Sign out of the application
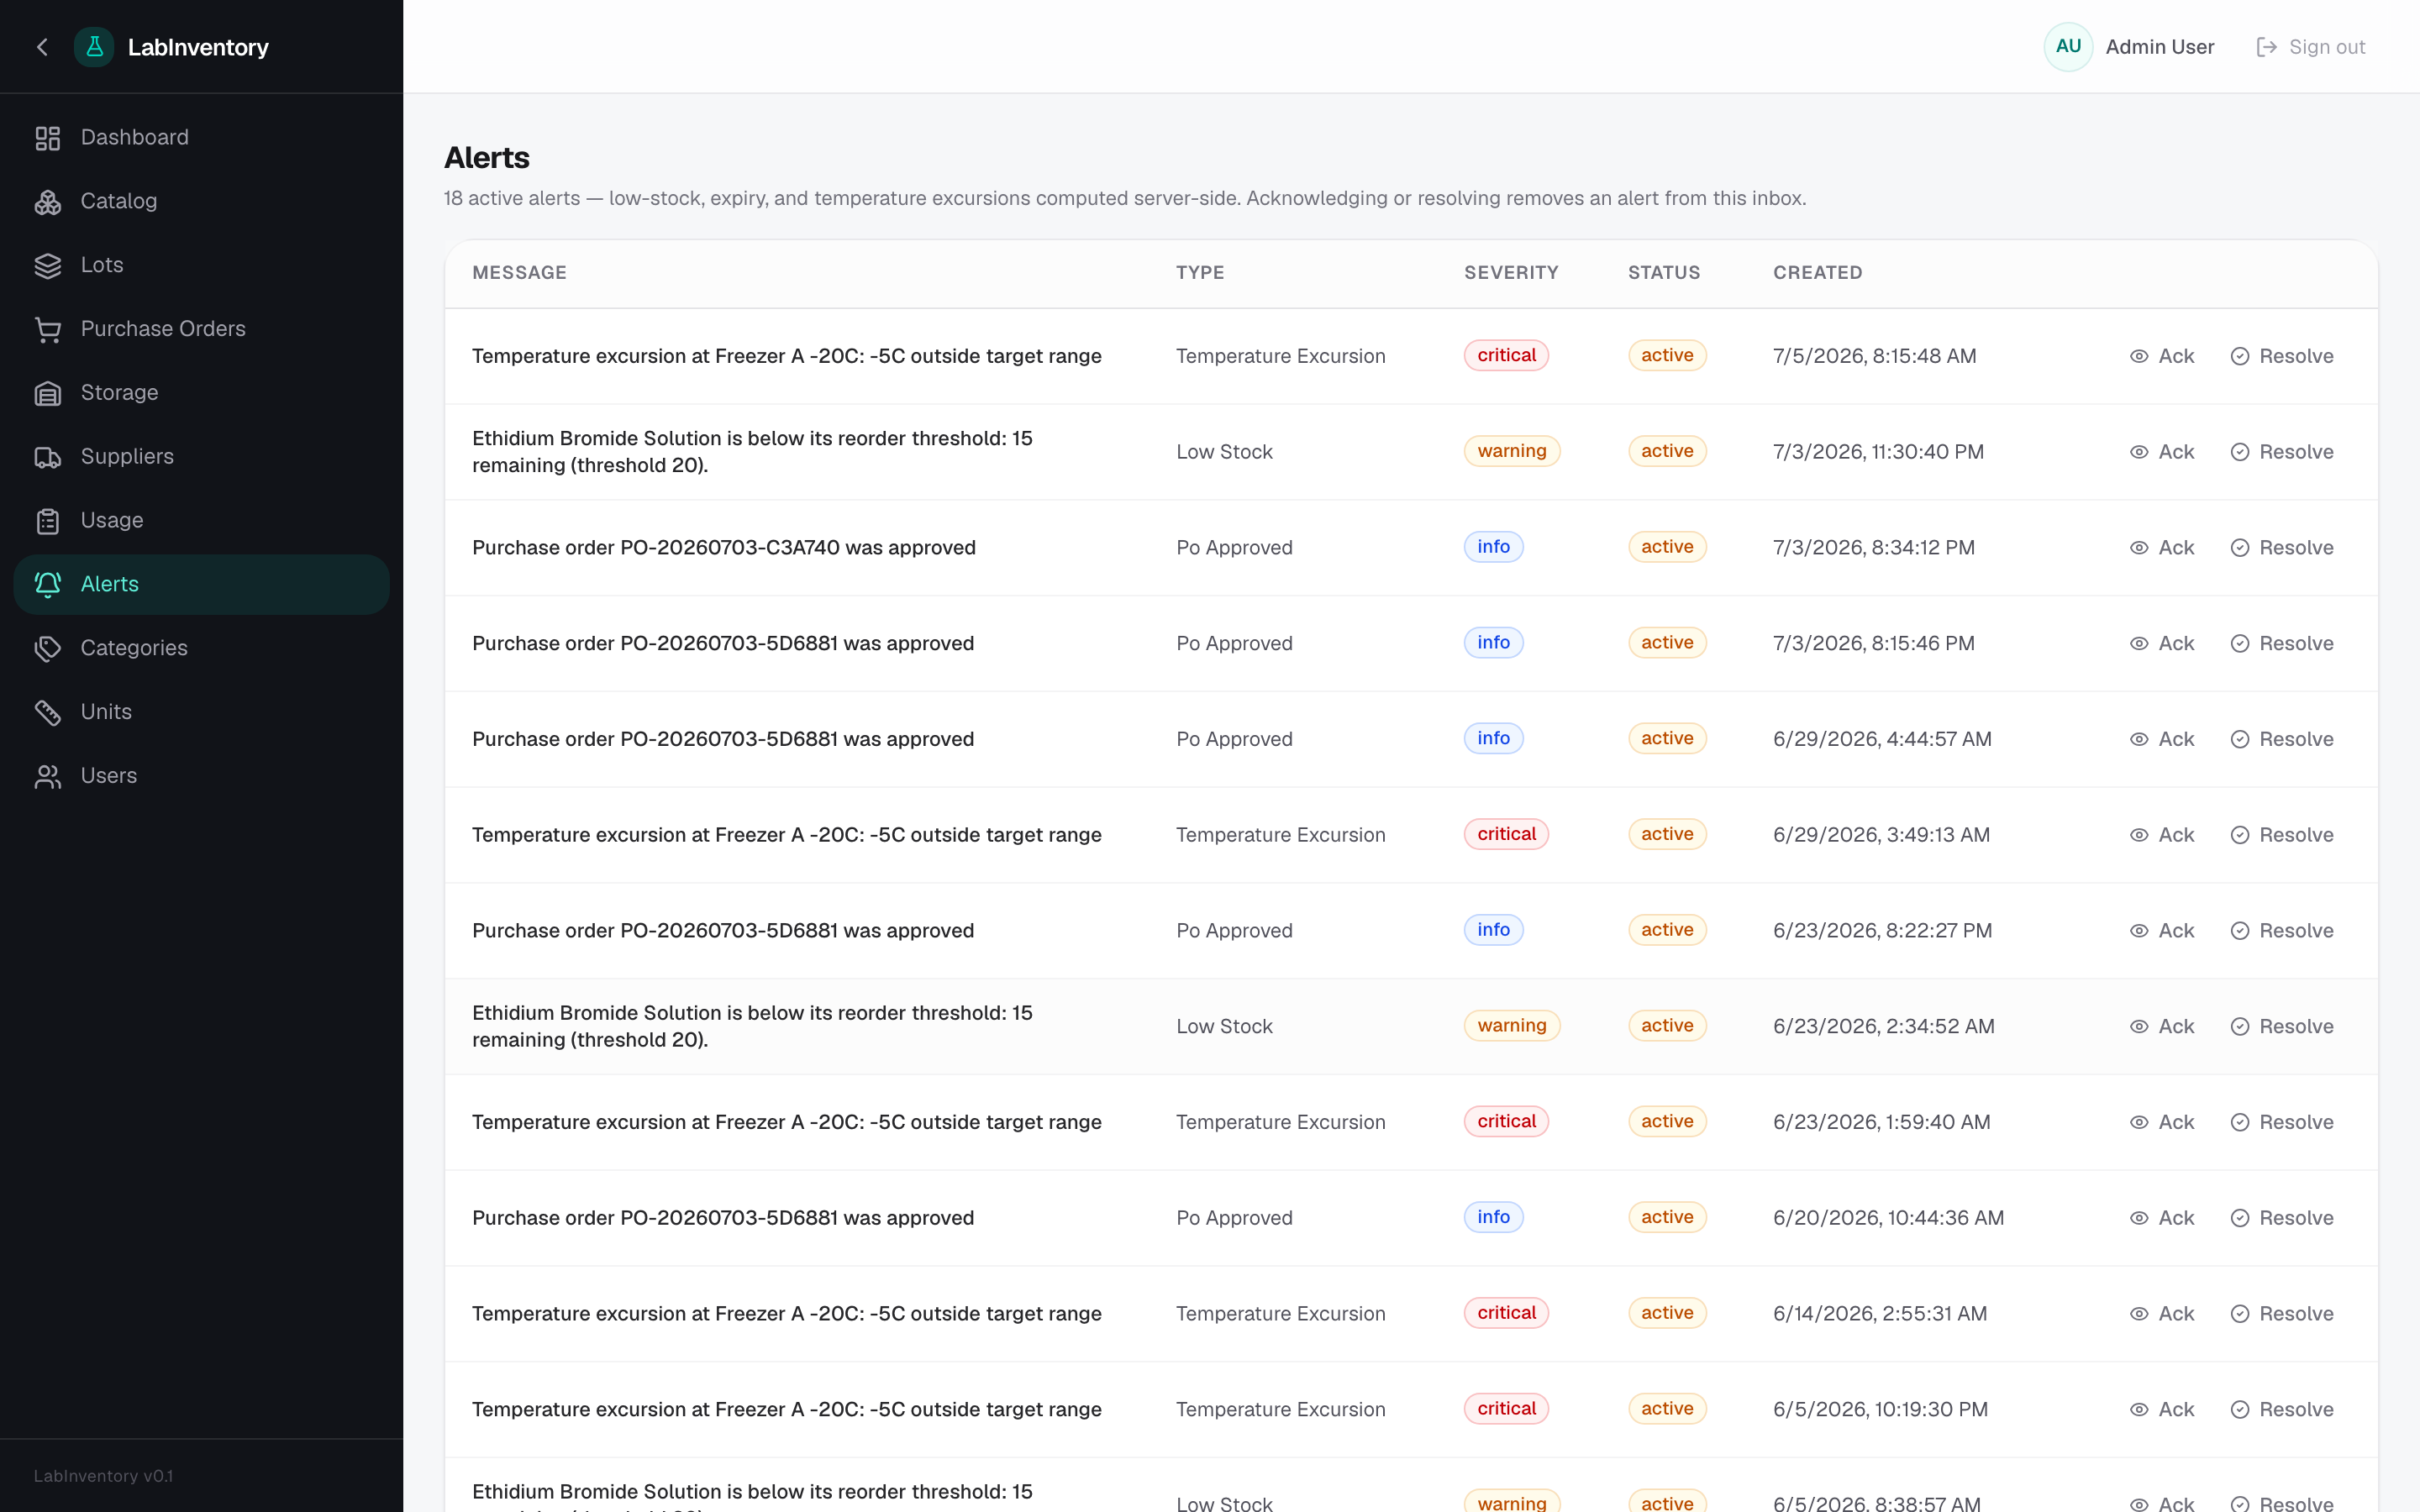 2310,47
